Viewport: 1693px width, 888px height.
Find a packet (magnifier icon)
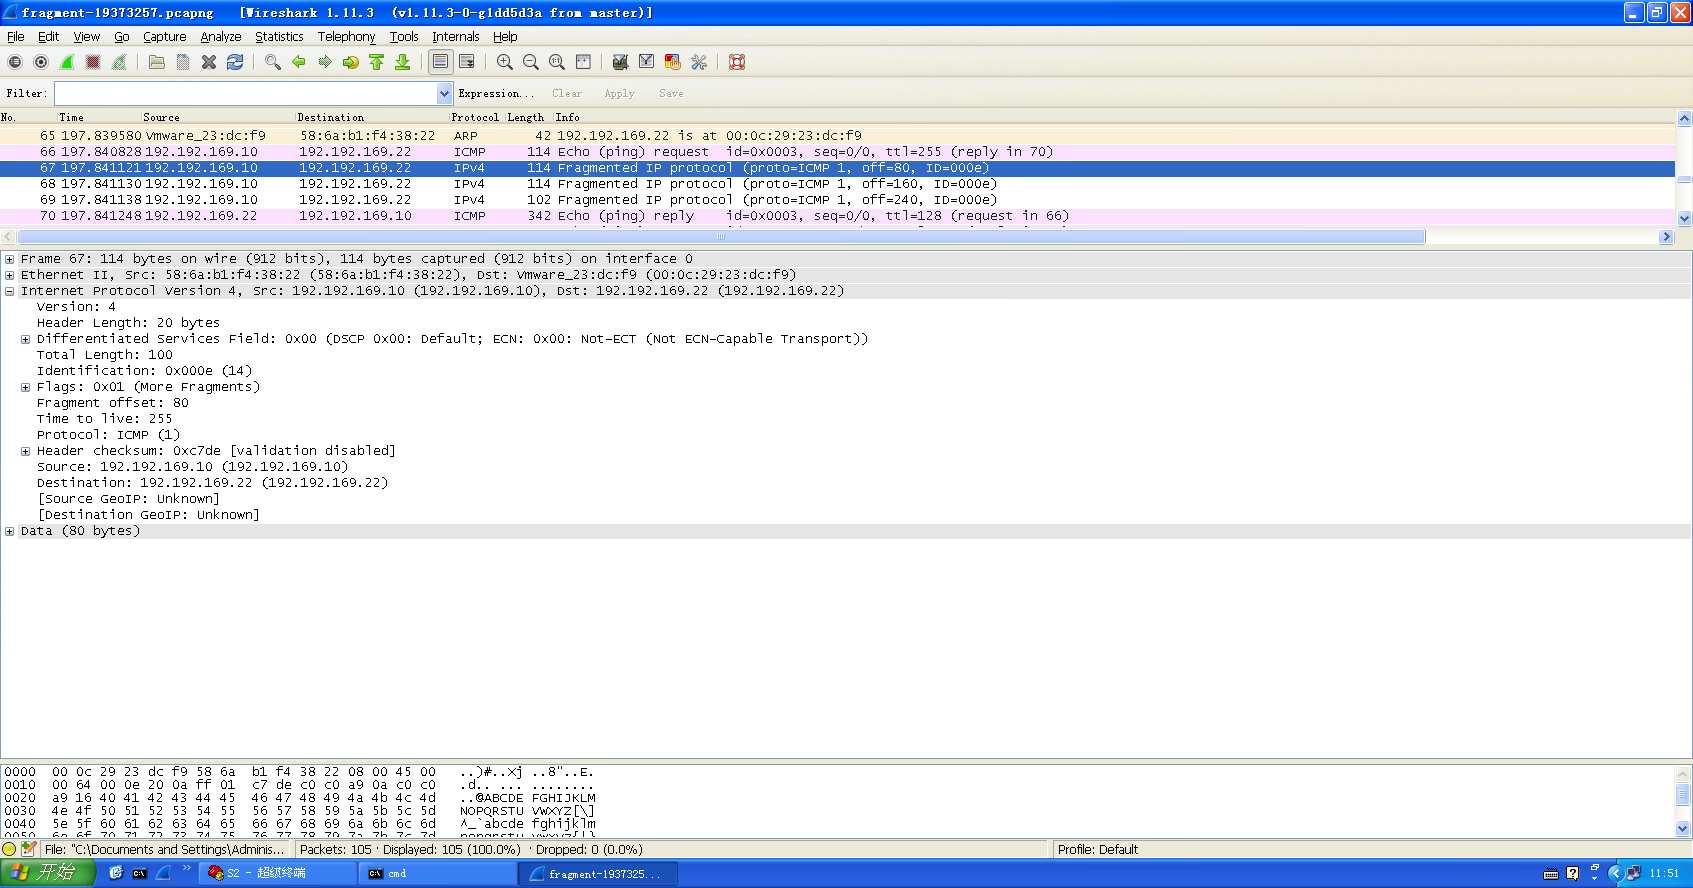point(272,62)
